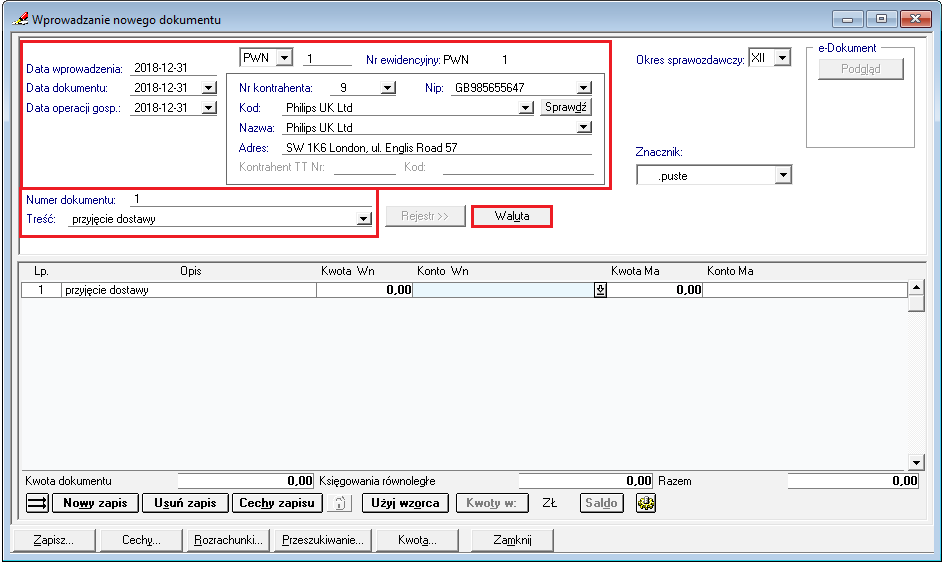Click the Sprawdź button
The width and height of the screenshot is (945, 565).
pyautogui.click(x=565, y=107)
